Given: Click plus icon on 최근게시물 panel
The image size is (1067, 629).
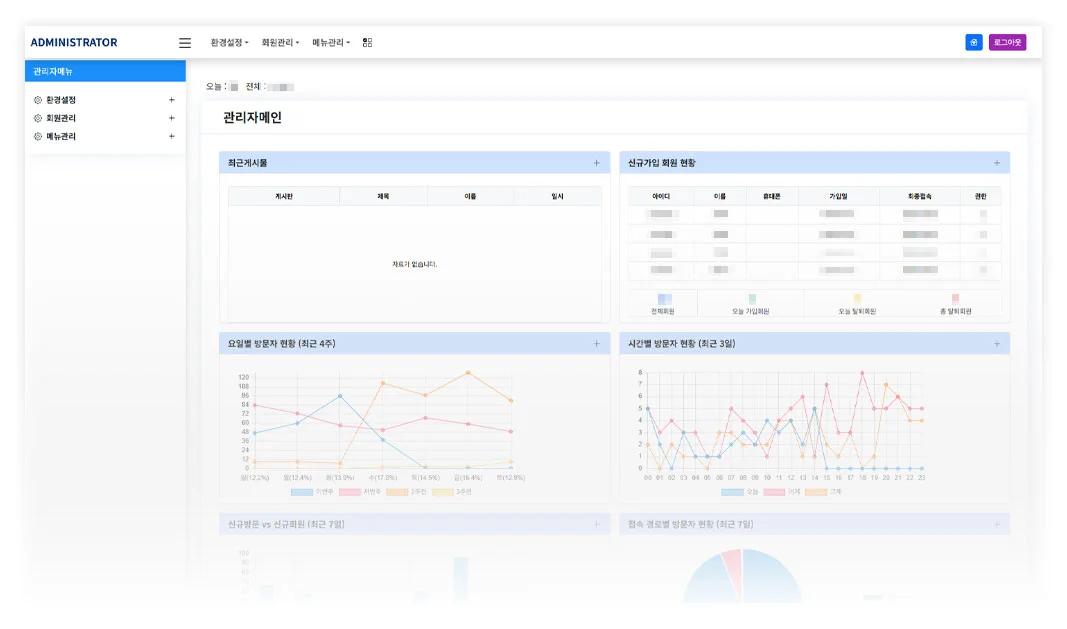Looking at the screenshot, I should click(597, 163).
